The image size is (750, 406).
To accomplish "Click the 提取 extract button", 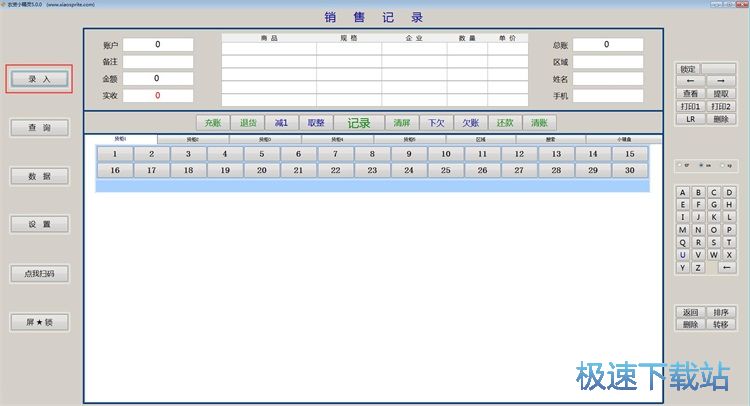I will point(721,94).
